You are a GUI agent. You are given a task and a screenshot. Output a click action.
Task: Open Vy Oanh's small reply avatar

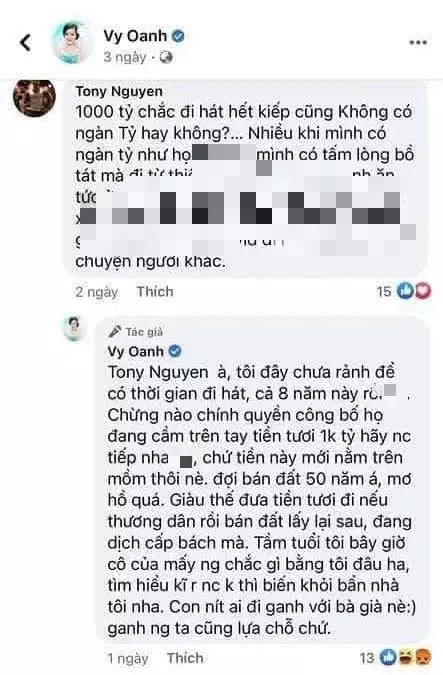click(73, 328)
